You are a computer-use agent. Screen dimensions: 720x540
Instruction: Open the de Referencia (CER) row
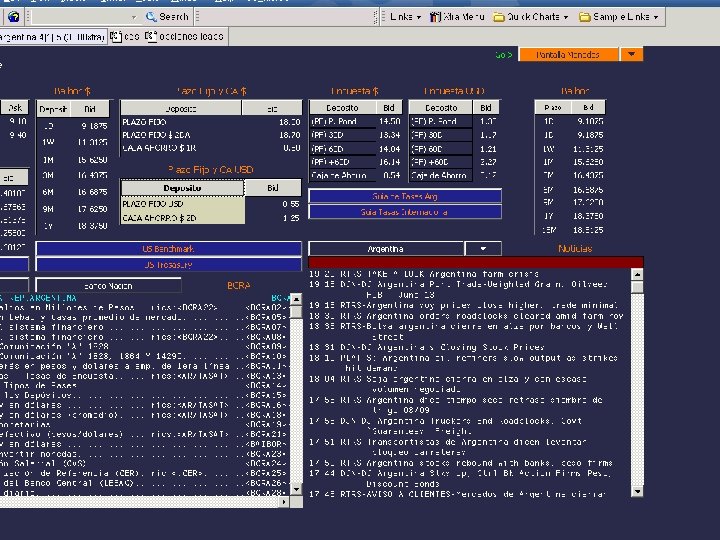pyautogui.click(x=143, y=473)
